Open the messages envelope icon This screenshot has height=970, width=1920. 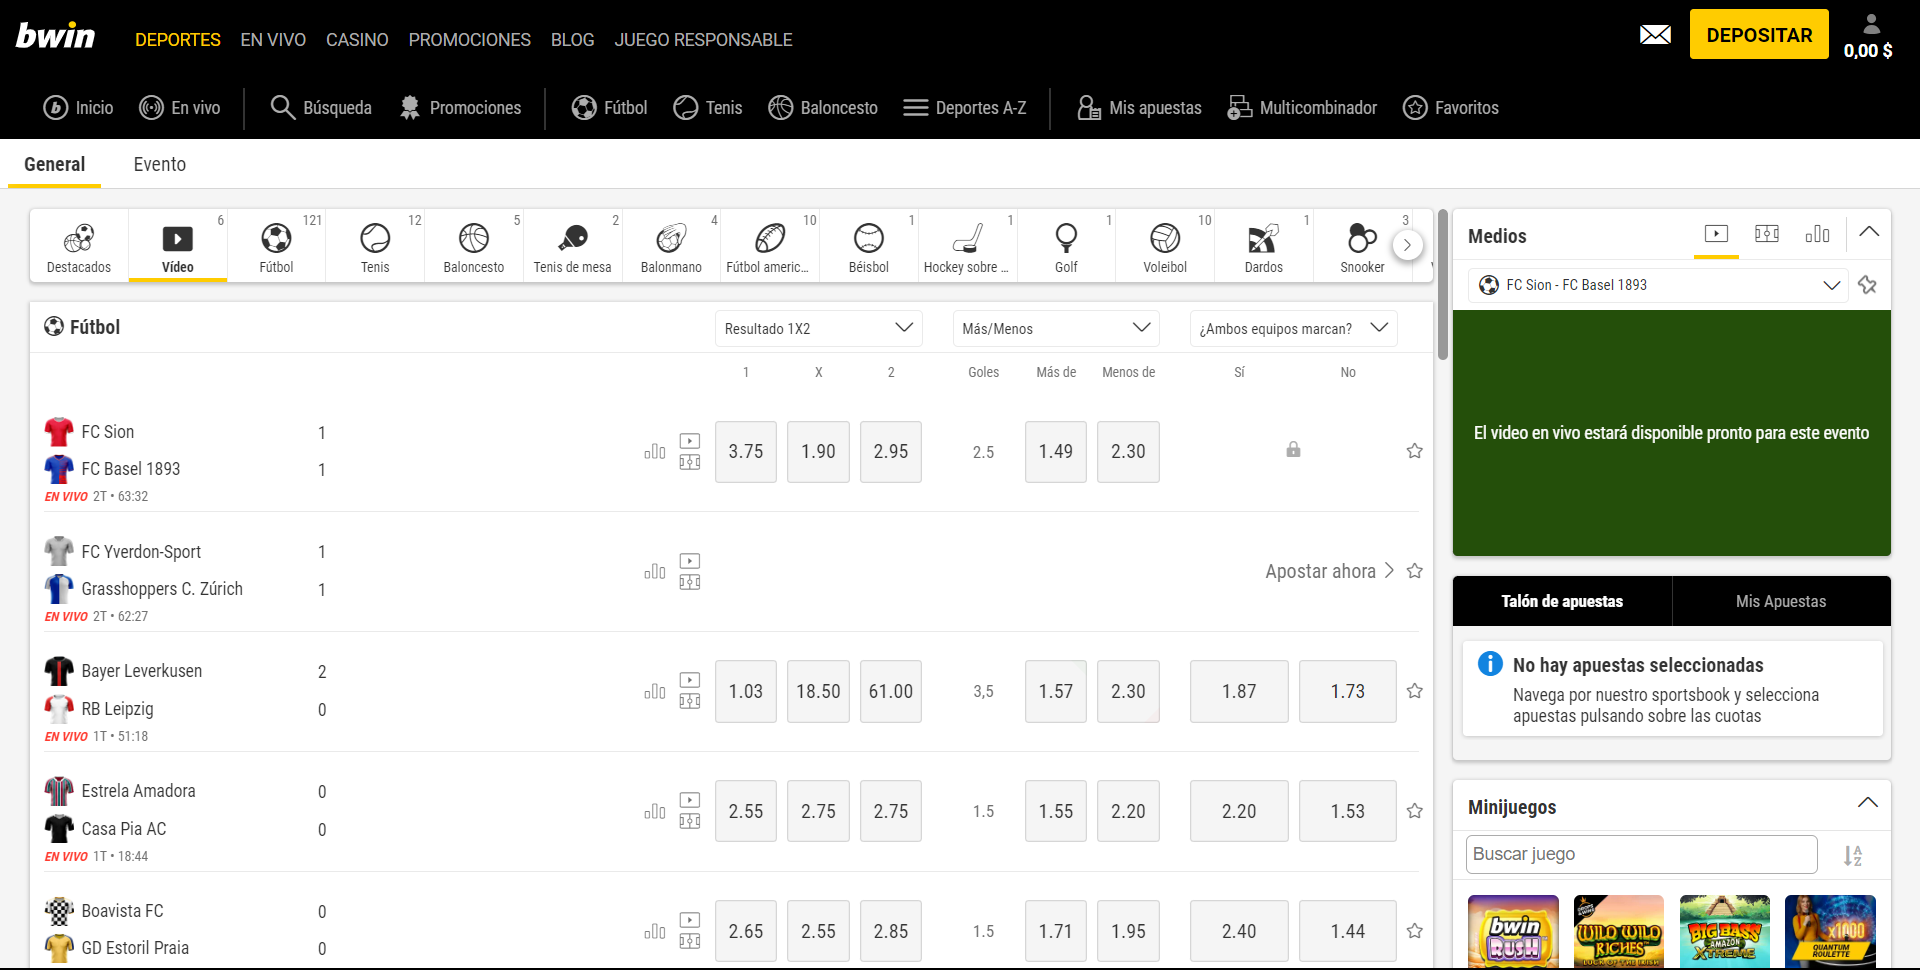(1655, 35)
